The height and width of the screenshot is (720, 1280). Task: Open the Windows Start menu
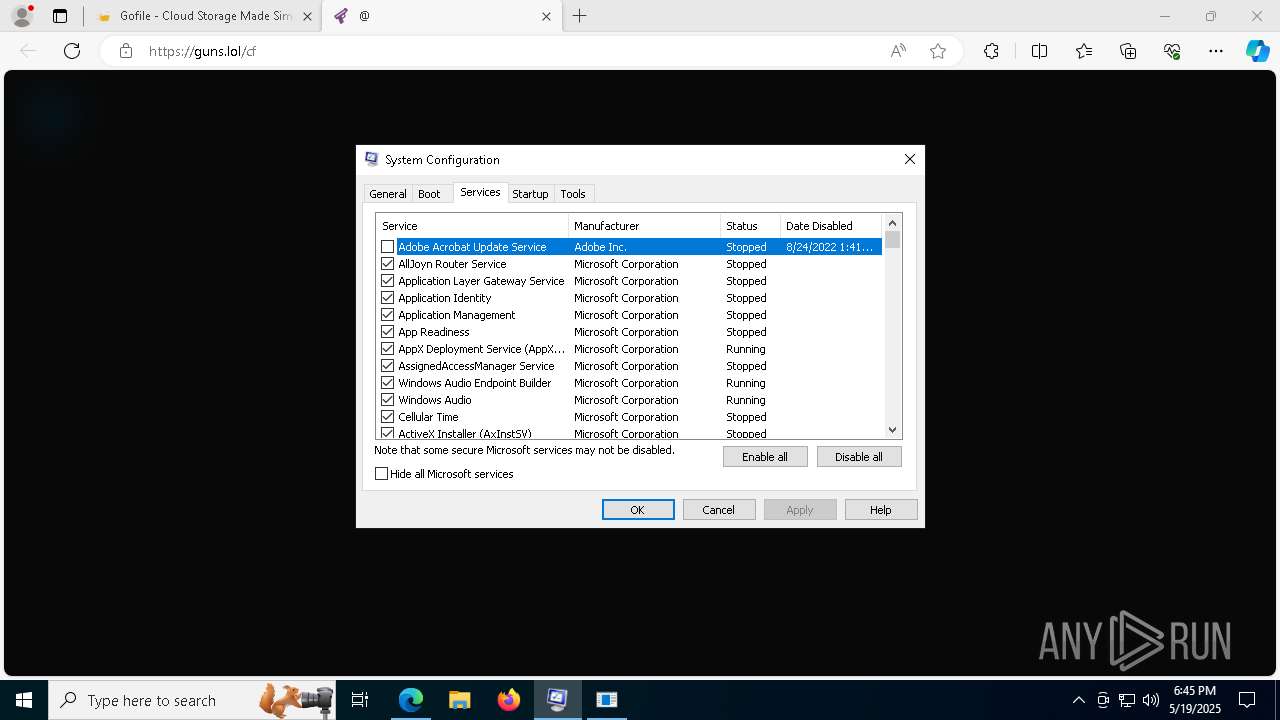24,700
